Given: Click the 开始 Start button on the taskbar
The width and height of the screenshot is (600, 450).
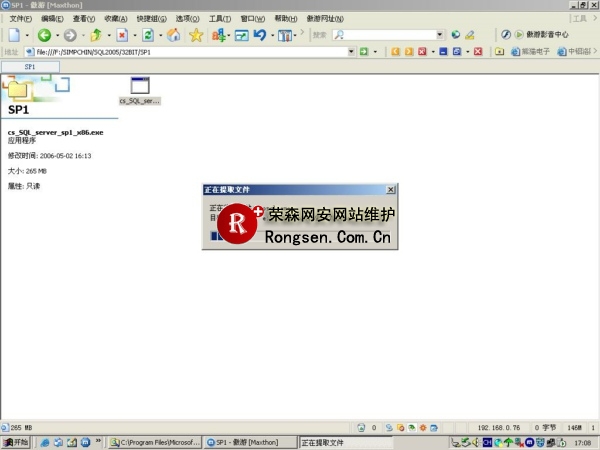Looking at the screenshot, I should point(16,442).
